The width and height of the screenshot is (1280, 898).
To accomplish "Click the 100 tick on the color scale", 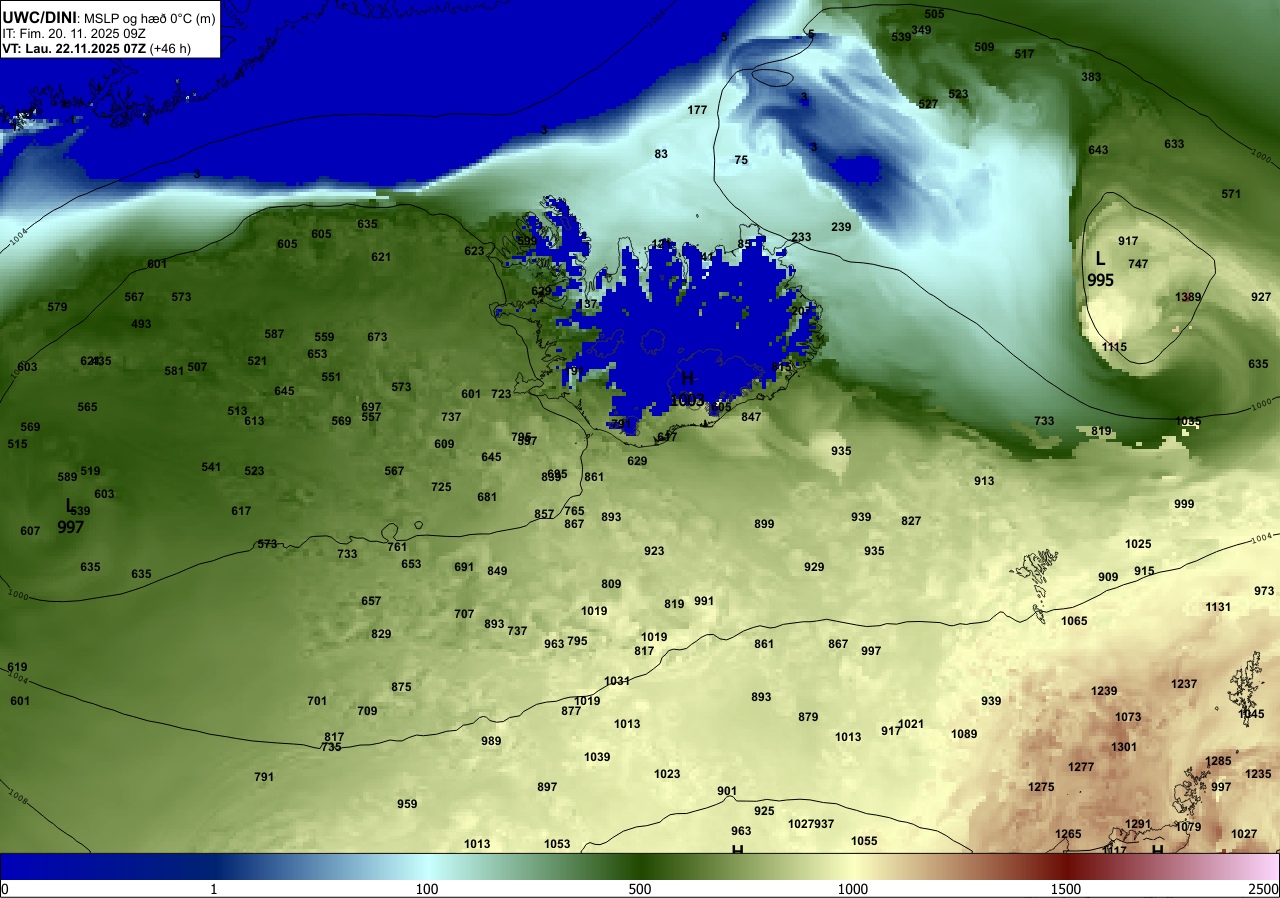I will (427, 889).
